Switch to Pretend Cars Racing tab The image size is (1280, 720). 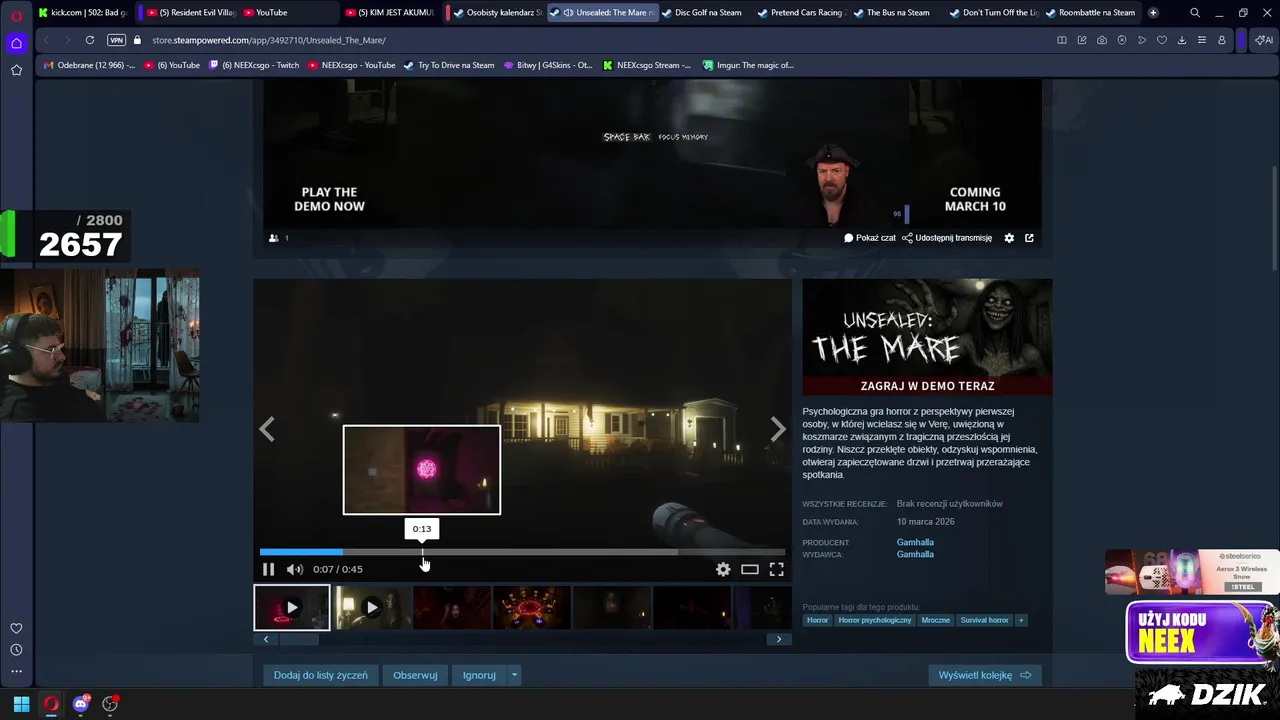coord(802,13)
